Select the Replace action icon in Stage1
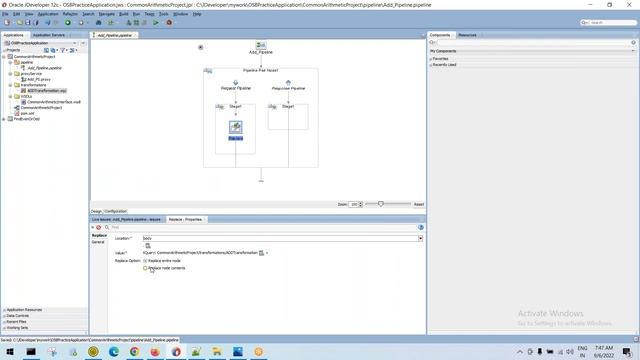Viewport: 640px width, 360px height. click(236, 127)
